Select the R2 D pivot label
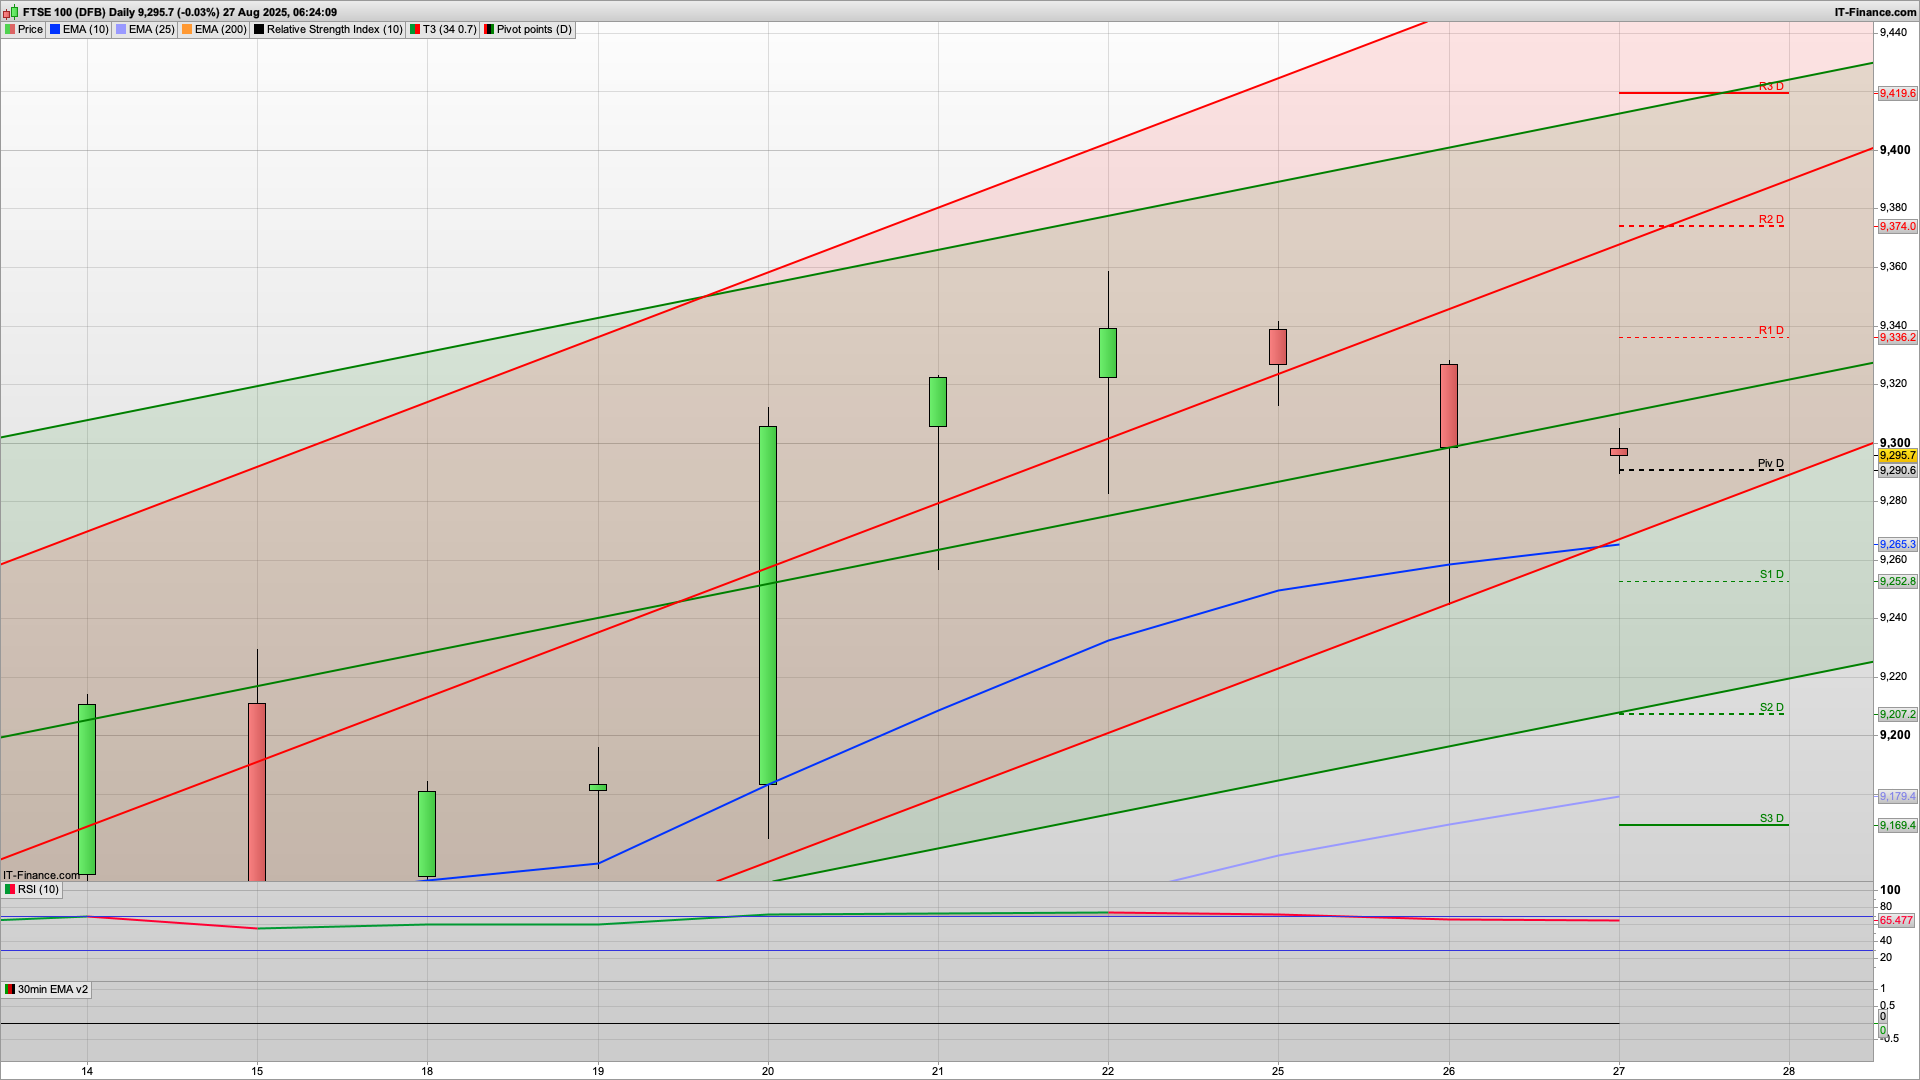The width and height of the screenshot is (1920, 1080). 1771,219
